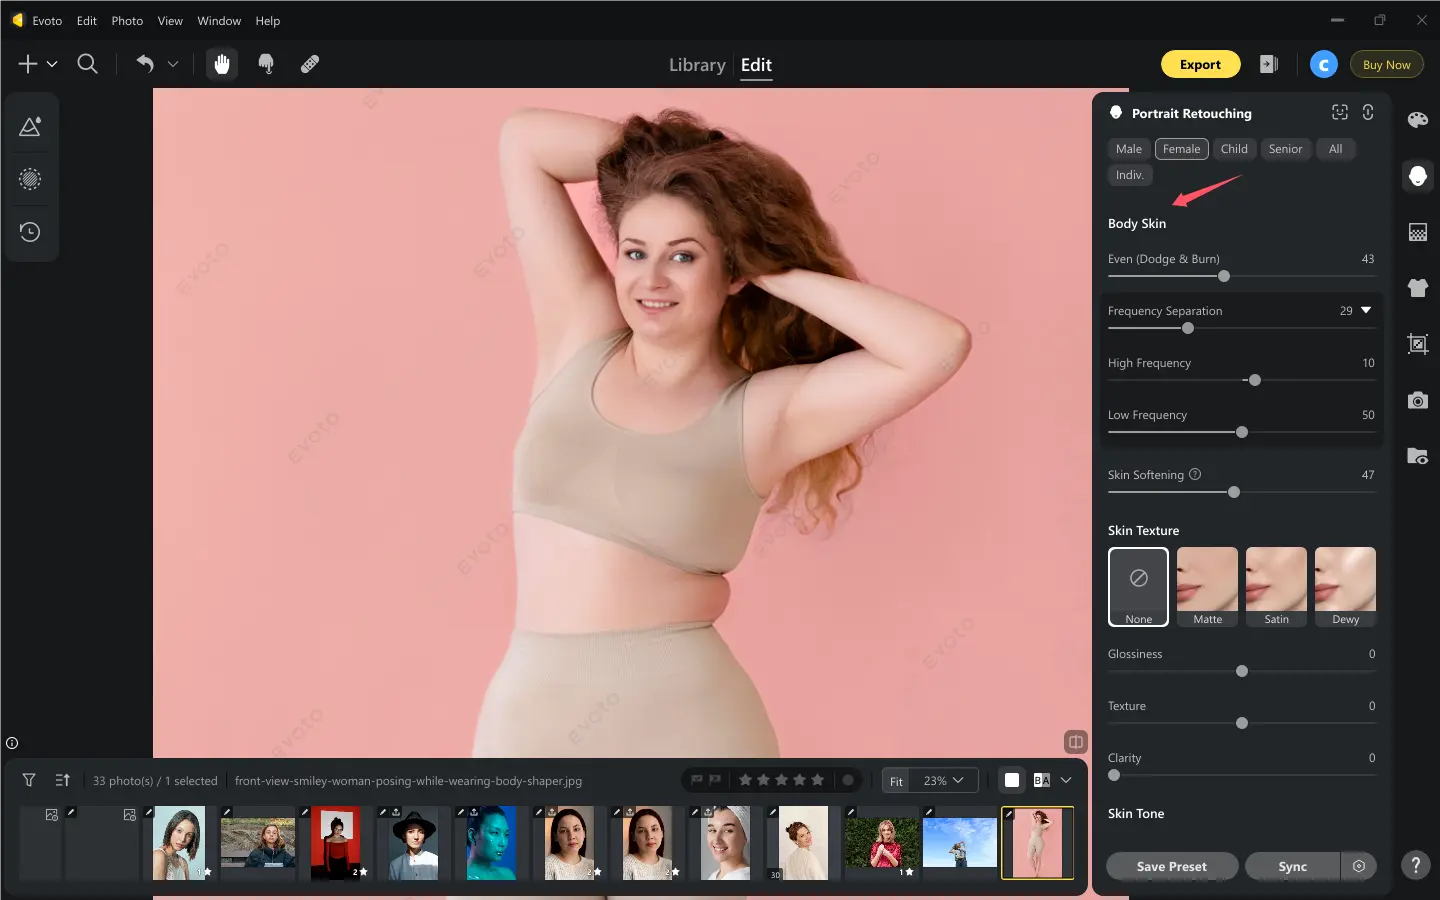Click the Buy Now button
Image resolution: width=1440 pixels, height=900 pixels.
coord(1386,64)
